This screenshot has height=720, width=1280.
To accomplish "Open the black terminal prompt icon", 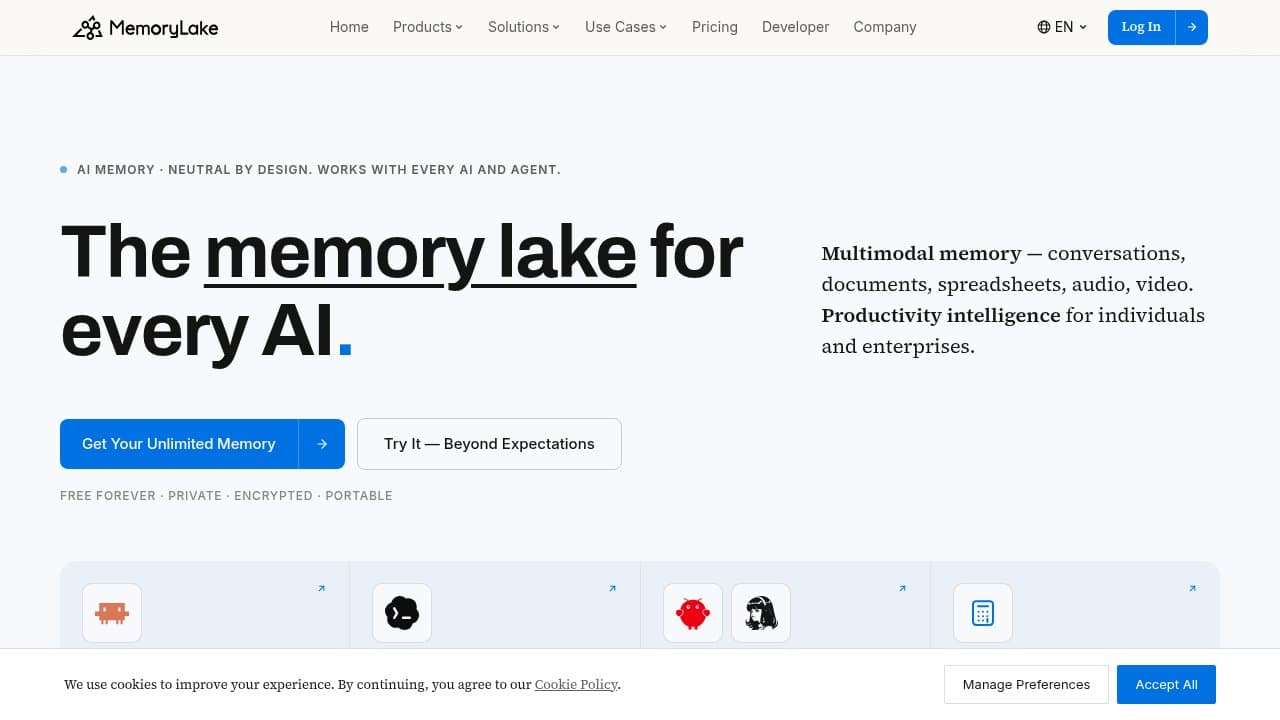I will (402, 613).
